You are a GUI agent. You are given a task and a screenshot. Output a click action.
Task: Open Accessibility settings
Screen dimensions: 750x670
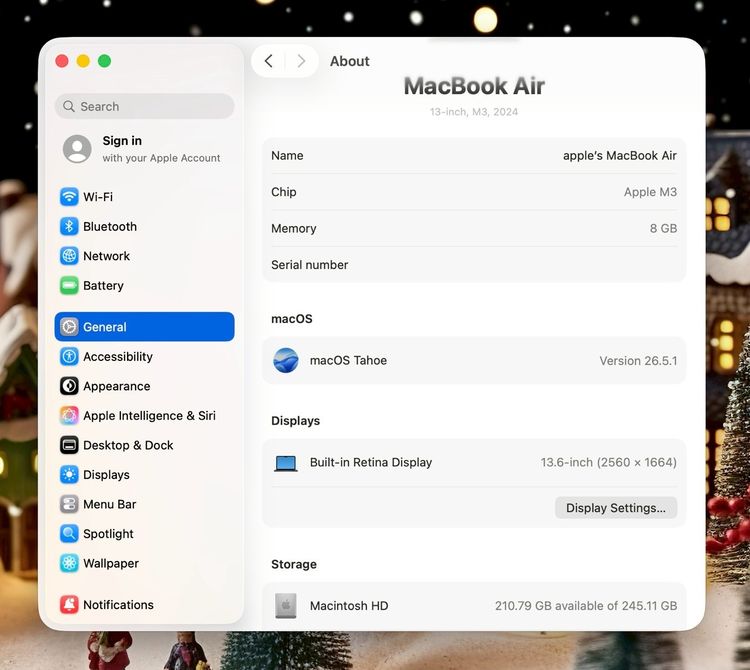click(x=144, y=356)
